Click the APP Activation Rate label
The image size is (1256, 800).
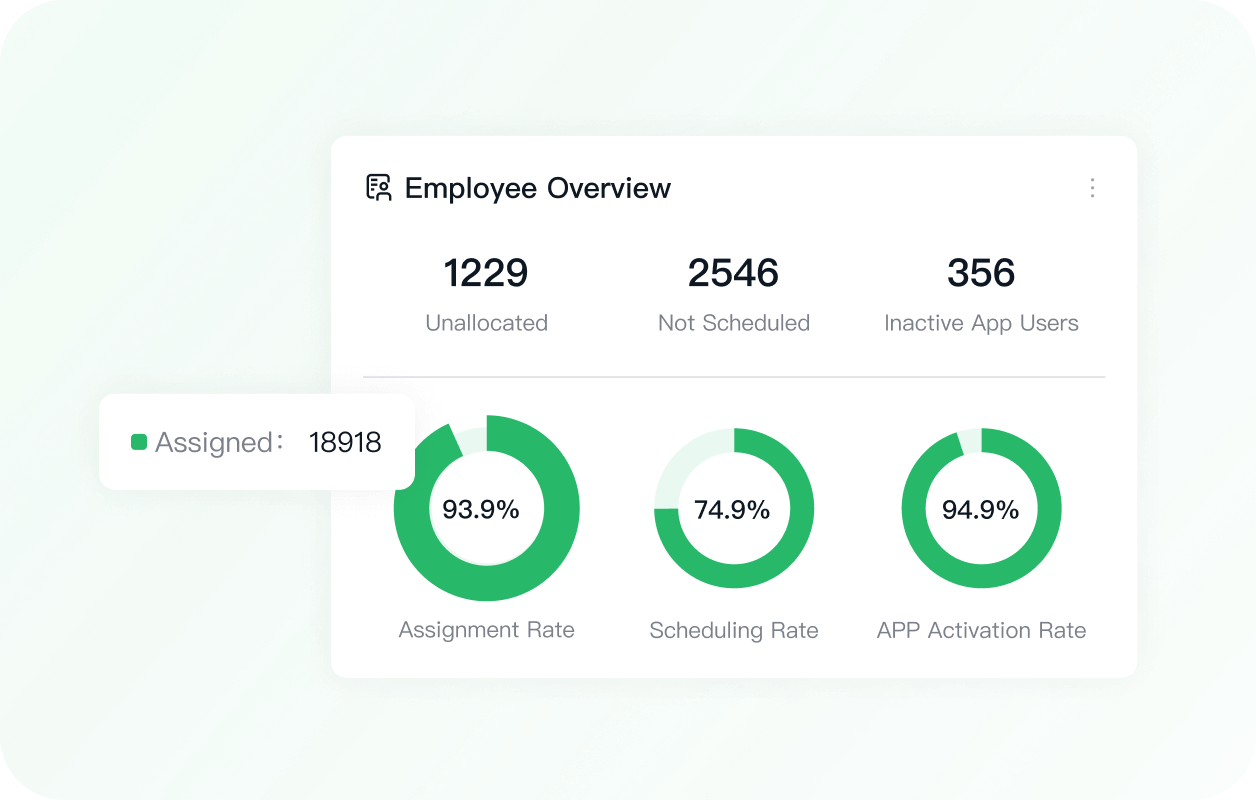click(x=980, y=631)
